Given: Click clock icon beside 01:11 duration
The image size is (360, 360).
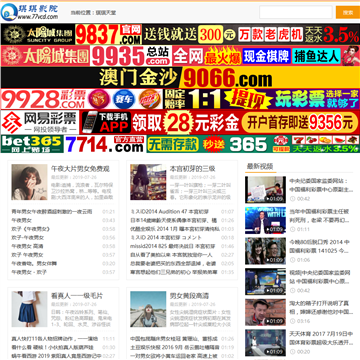Looking at the screenshot, I should point(292,229).
